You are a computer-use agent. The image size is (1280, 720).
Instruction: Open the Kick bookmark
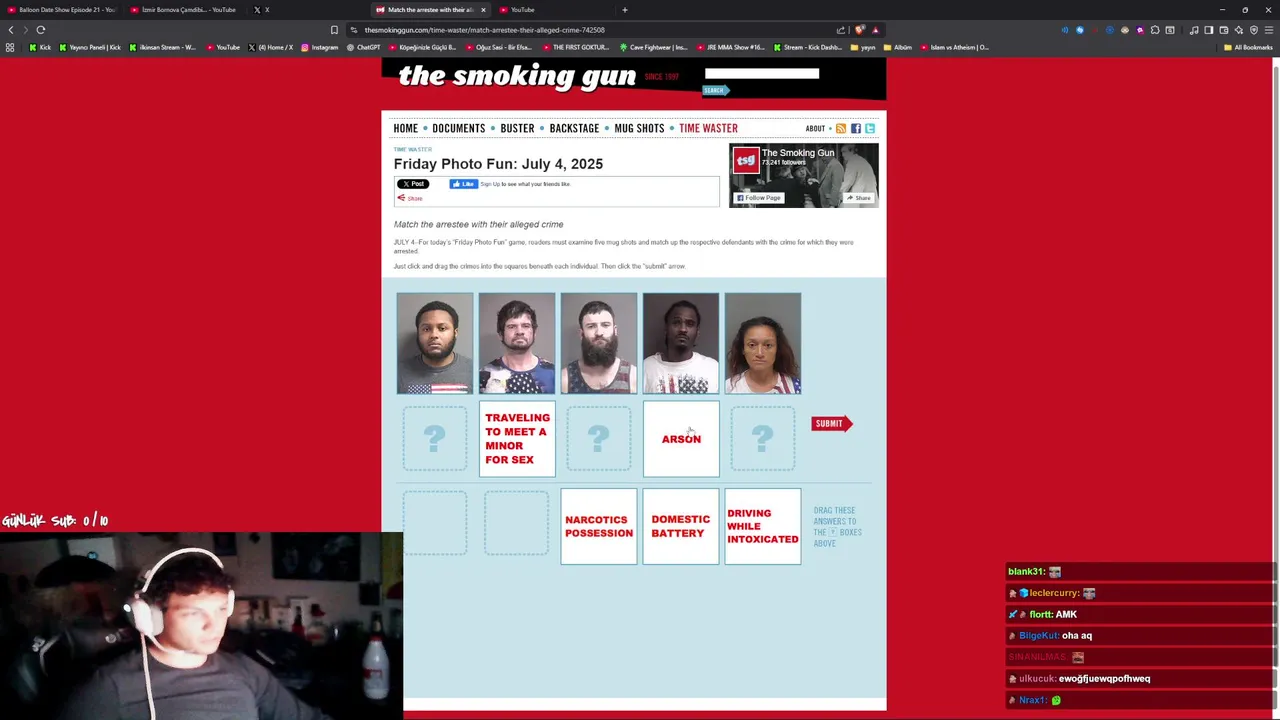pyautogui.click(x=40, y=47)
